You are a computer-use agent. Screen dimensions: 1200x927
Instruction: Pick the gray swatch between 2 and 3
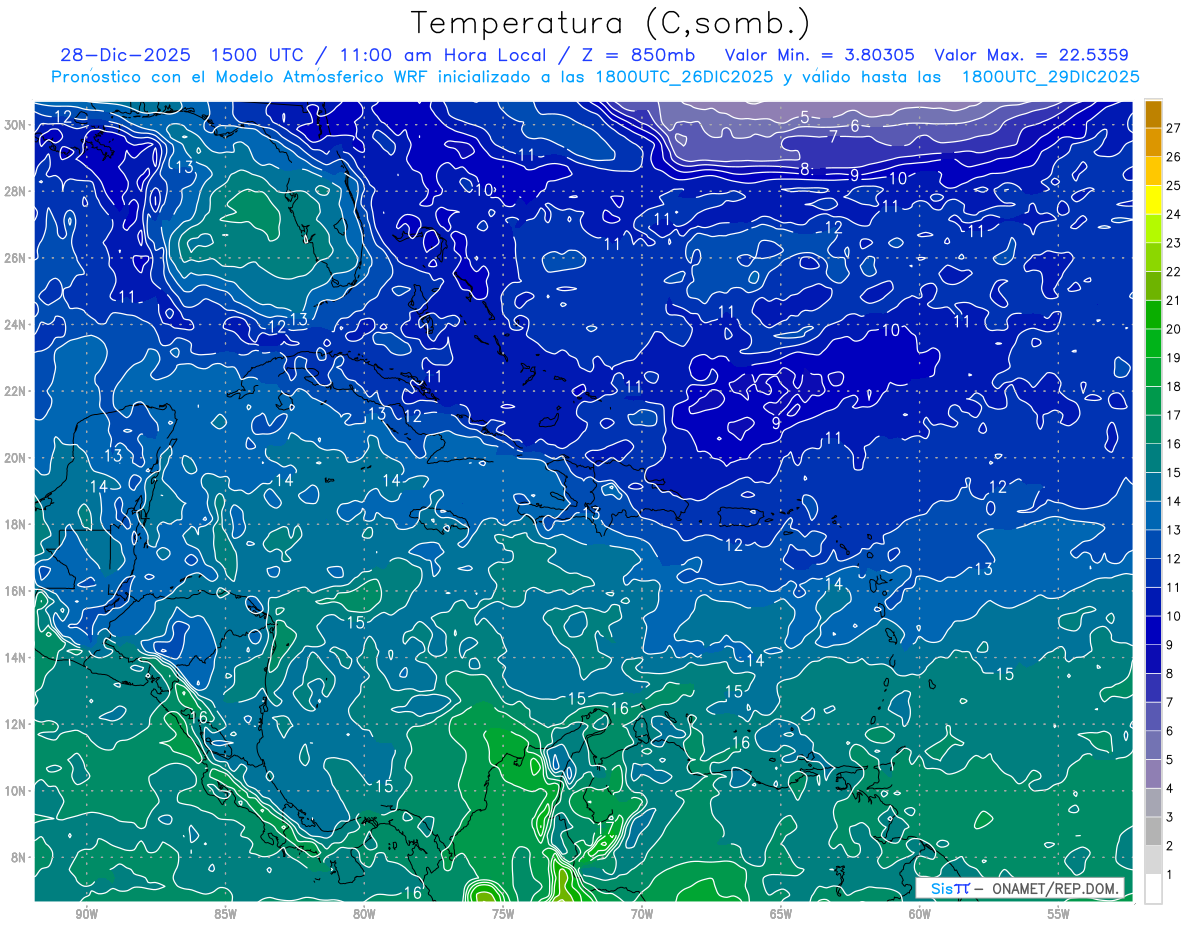click(1153, 831)
